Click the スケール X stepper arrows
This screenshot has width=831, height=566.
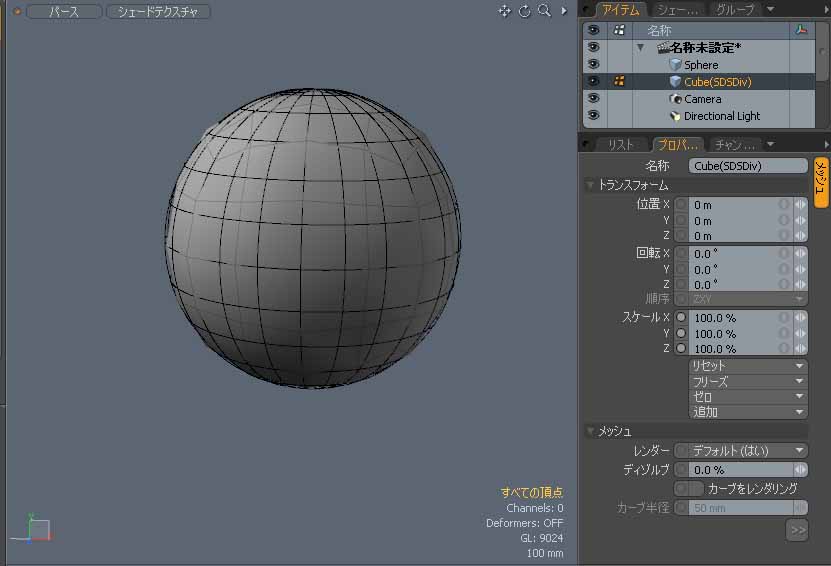point(800,317)
